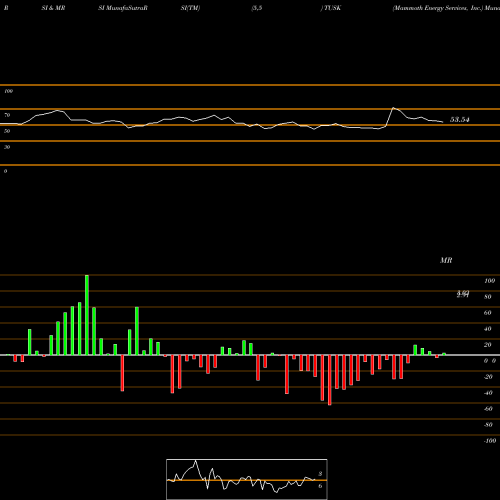Click the '-40' axis label in MR panel
Viewport: 500px width, 500px height.
tap(488, 393)
